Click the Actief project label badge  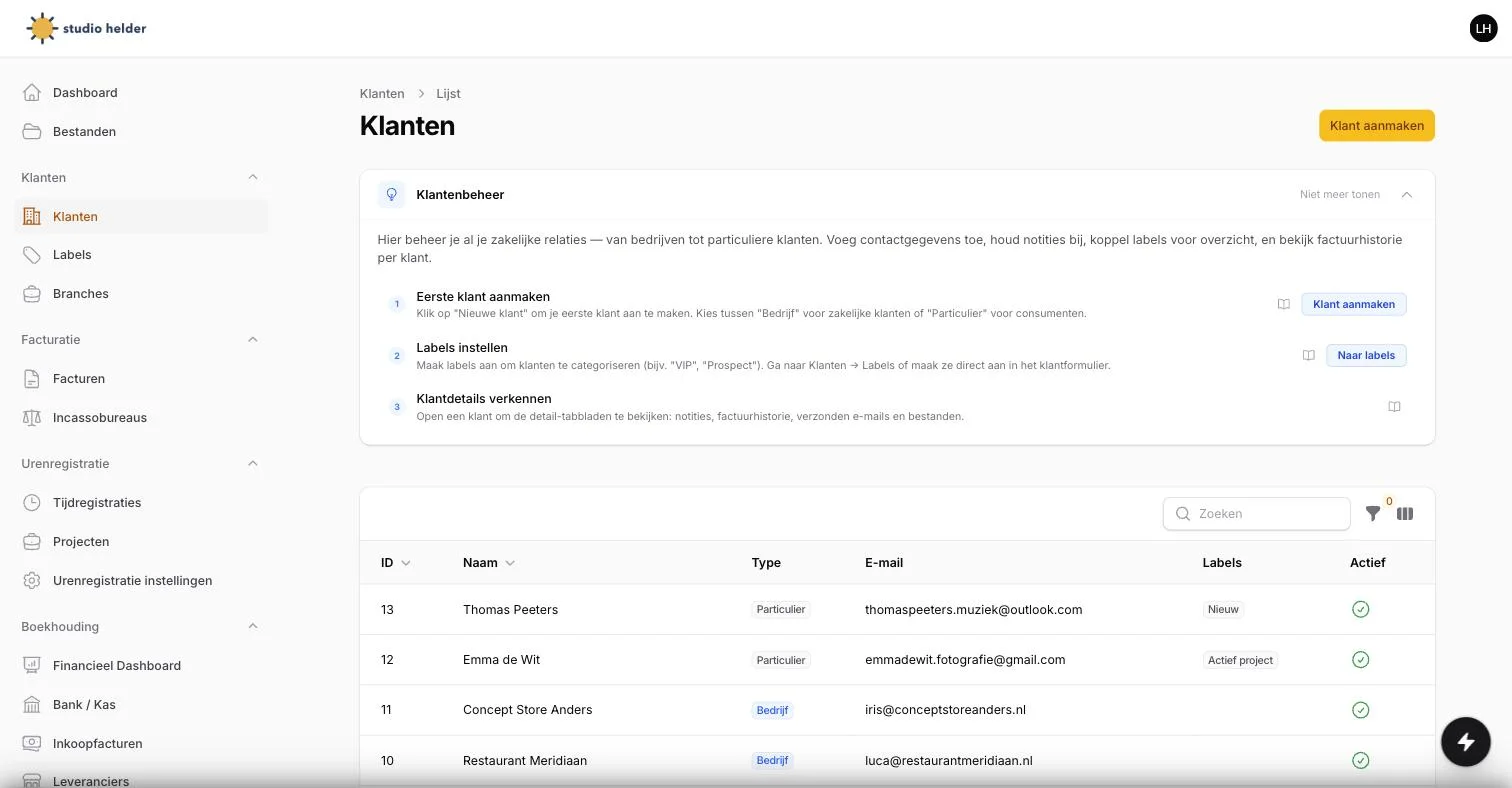pyautogui.click(x=1241, y=660)
